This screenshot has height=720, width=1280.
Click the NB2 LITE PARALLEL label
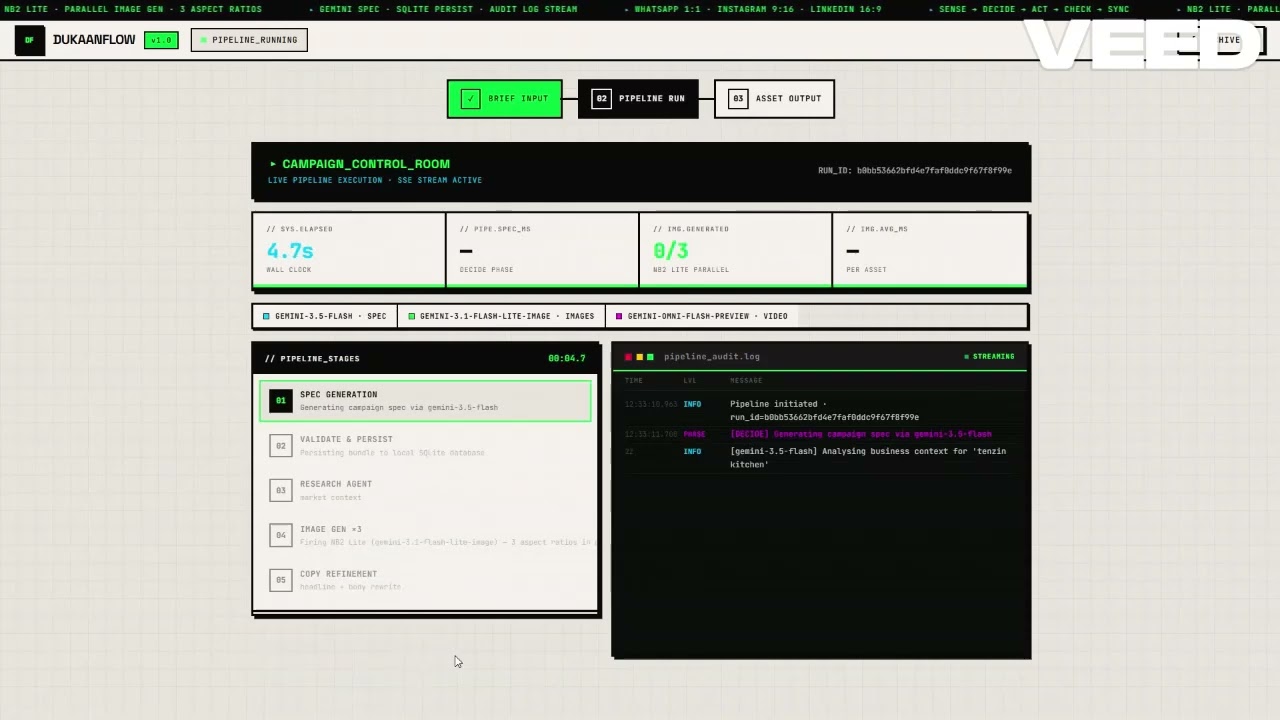point(691,270)
